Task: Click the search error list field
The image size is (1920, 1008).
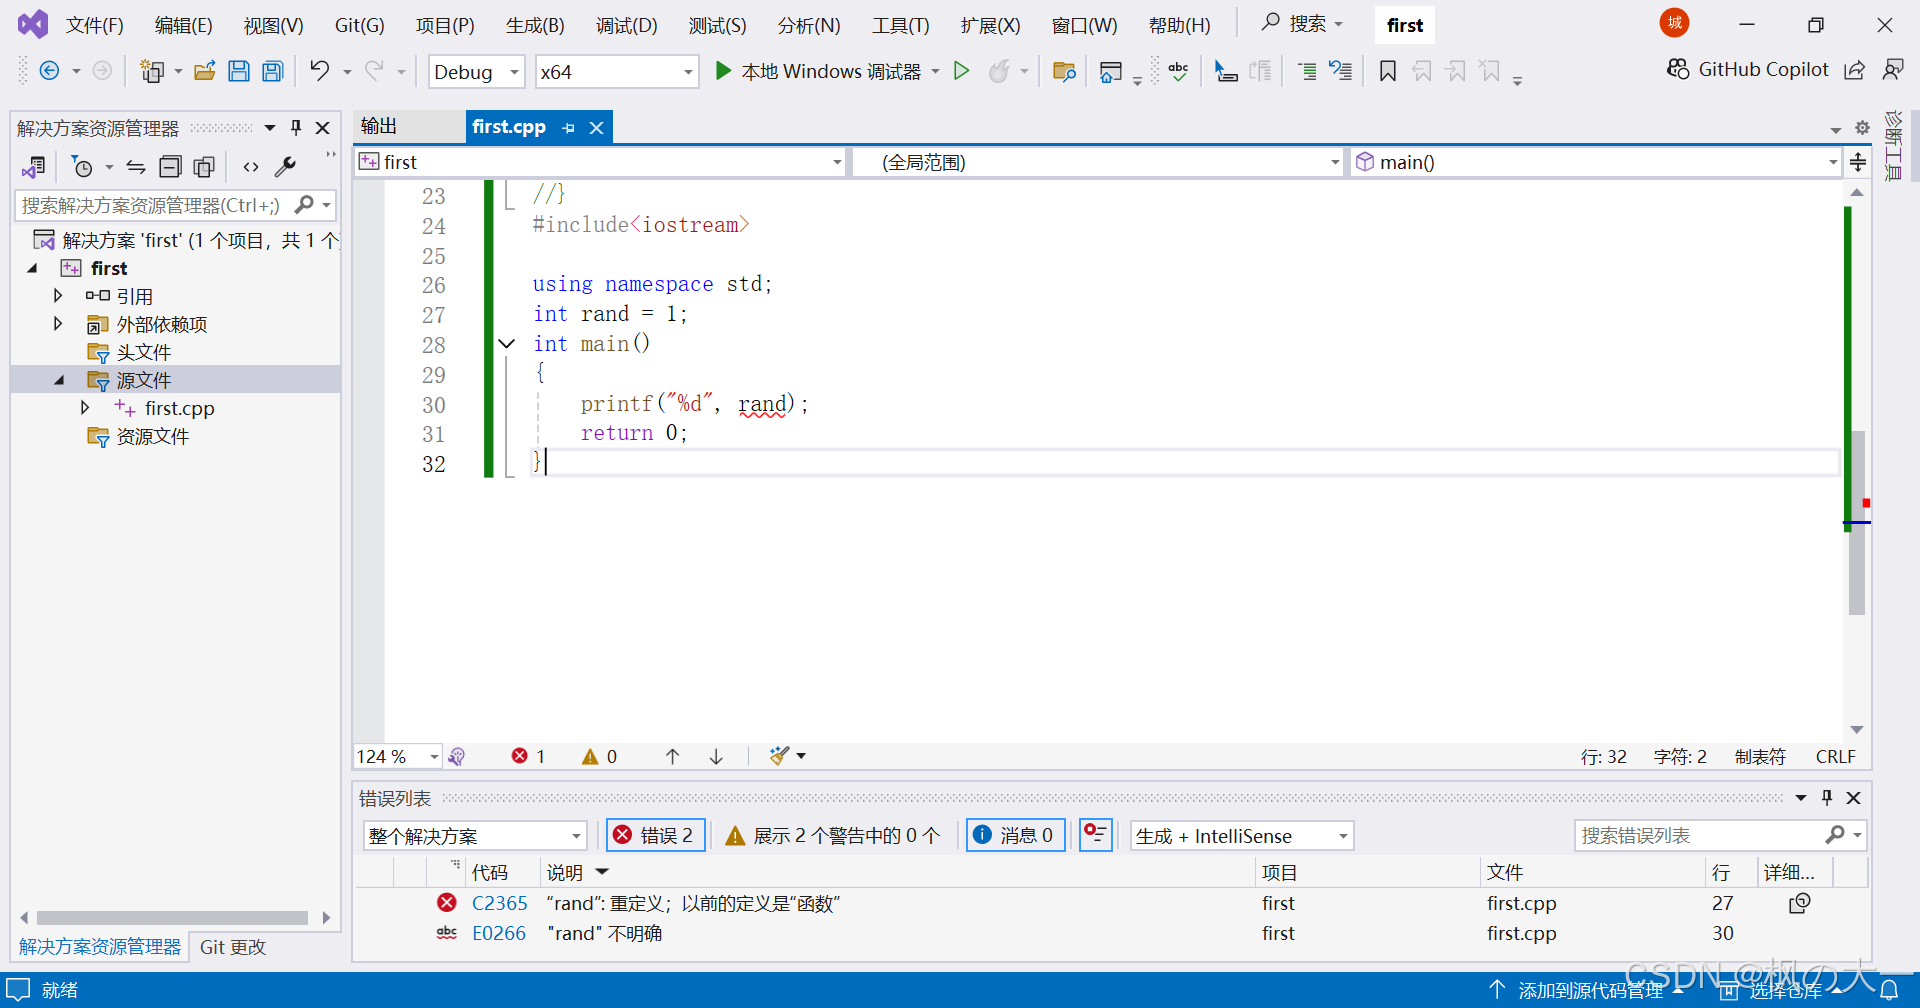Action: pos(1720,835)
